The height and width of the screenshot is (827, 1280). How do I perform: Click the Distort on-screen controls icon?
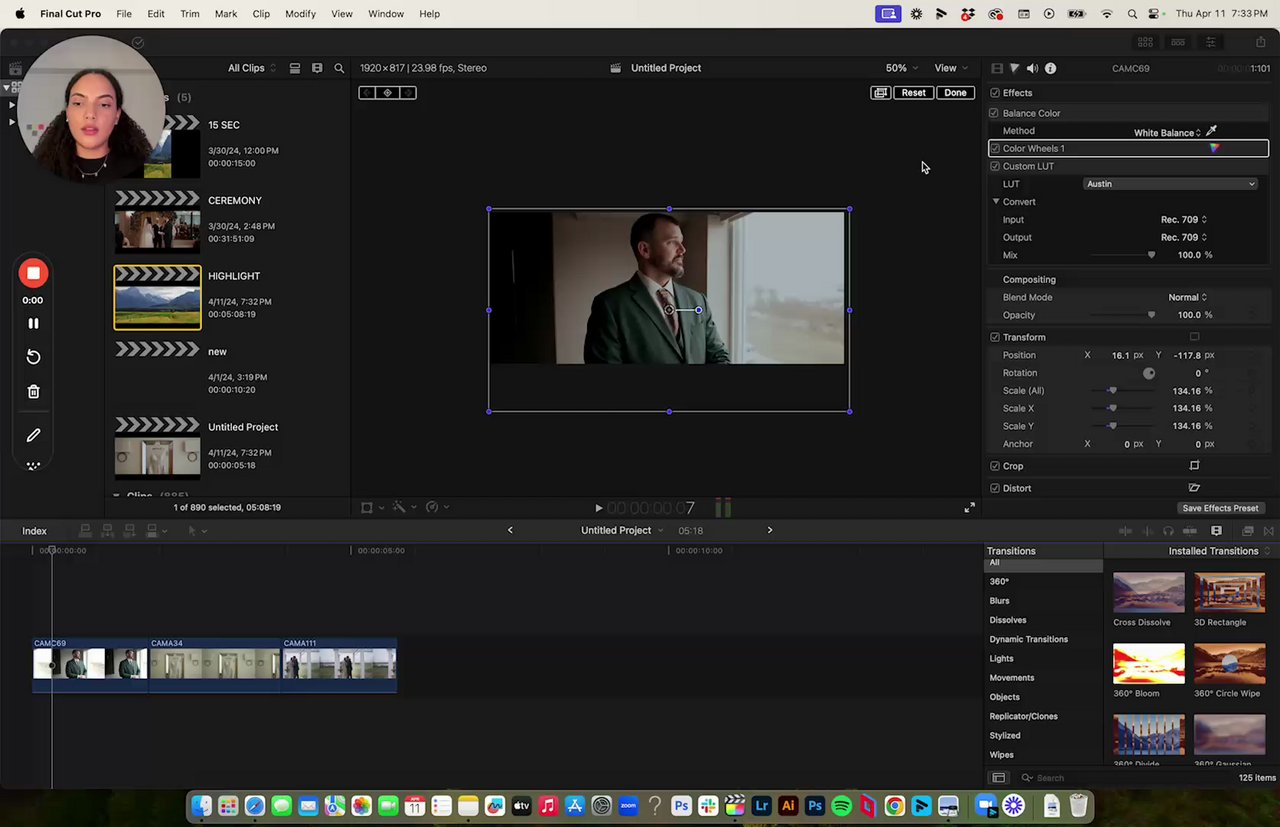click(1194, 488)
